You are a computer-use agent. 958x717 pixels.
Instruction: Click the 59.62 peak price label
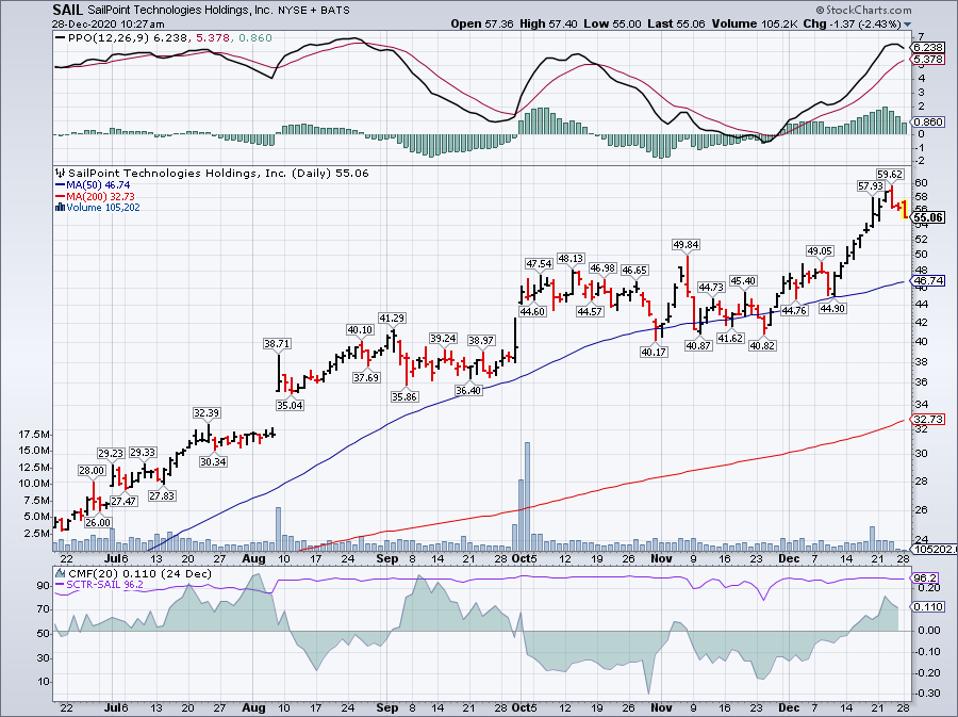coord(890,174)
